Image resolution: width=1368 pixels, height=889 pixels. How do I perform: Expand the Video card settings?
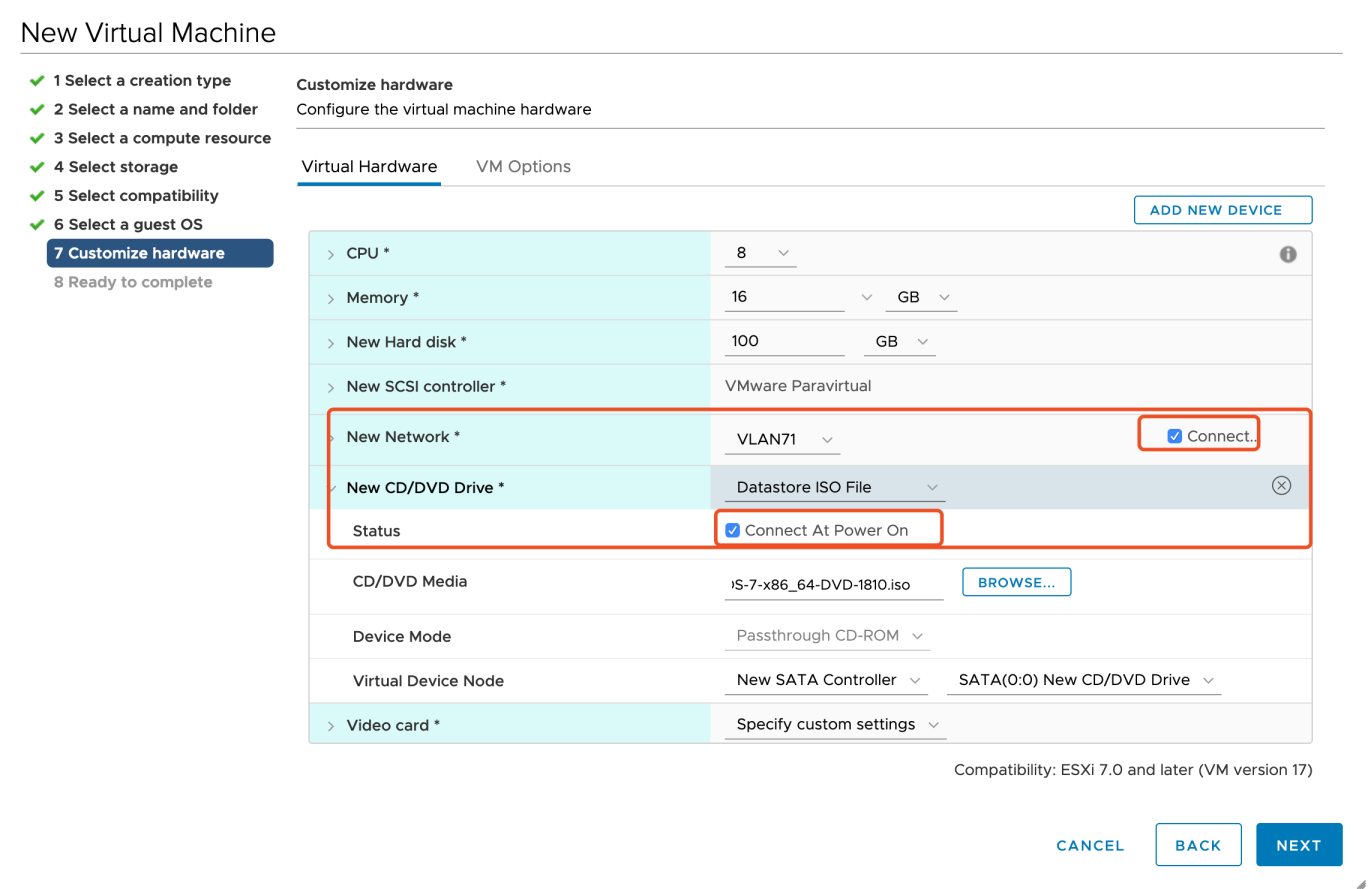[330, 724]
